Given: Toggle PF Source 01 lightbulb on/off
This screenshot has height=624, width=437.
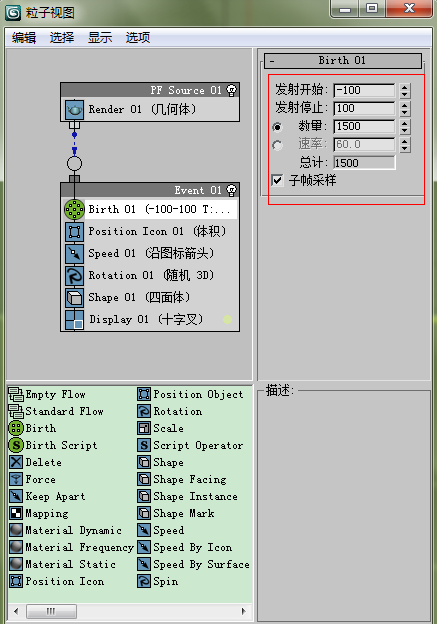Looking at the screenshot, I should 232,90.
